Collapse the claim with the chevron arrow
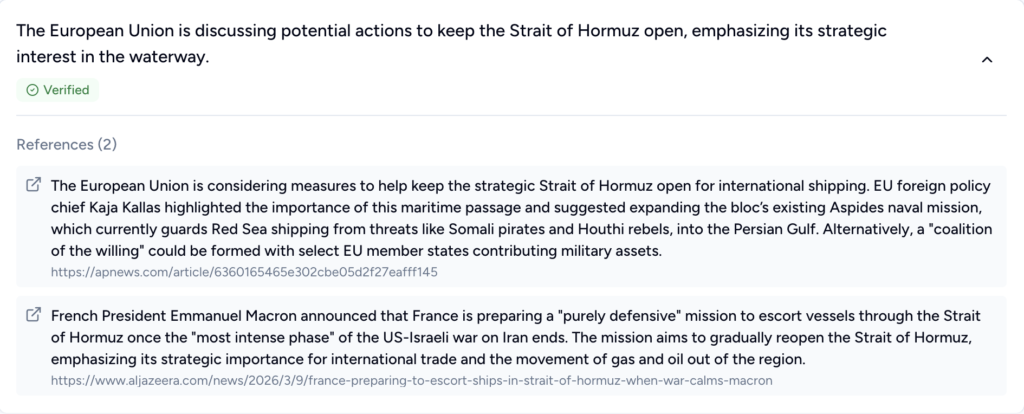Viewport: 1024px width, 414px height. click(x=987, y=60)
